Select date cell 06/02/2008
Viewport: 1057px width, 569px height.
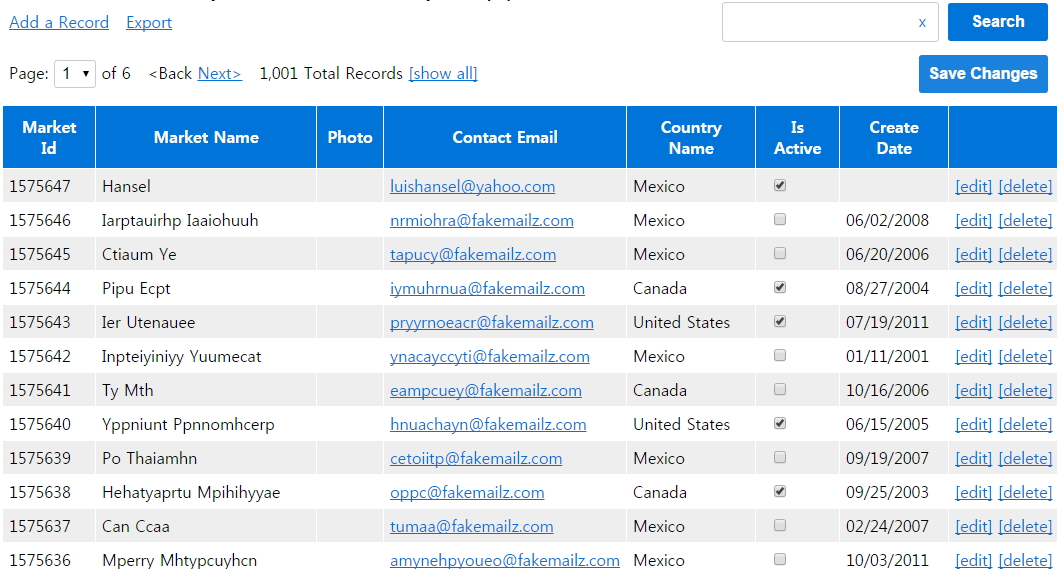pyautogui.click(x=894, y=220)
